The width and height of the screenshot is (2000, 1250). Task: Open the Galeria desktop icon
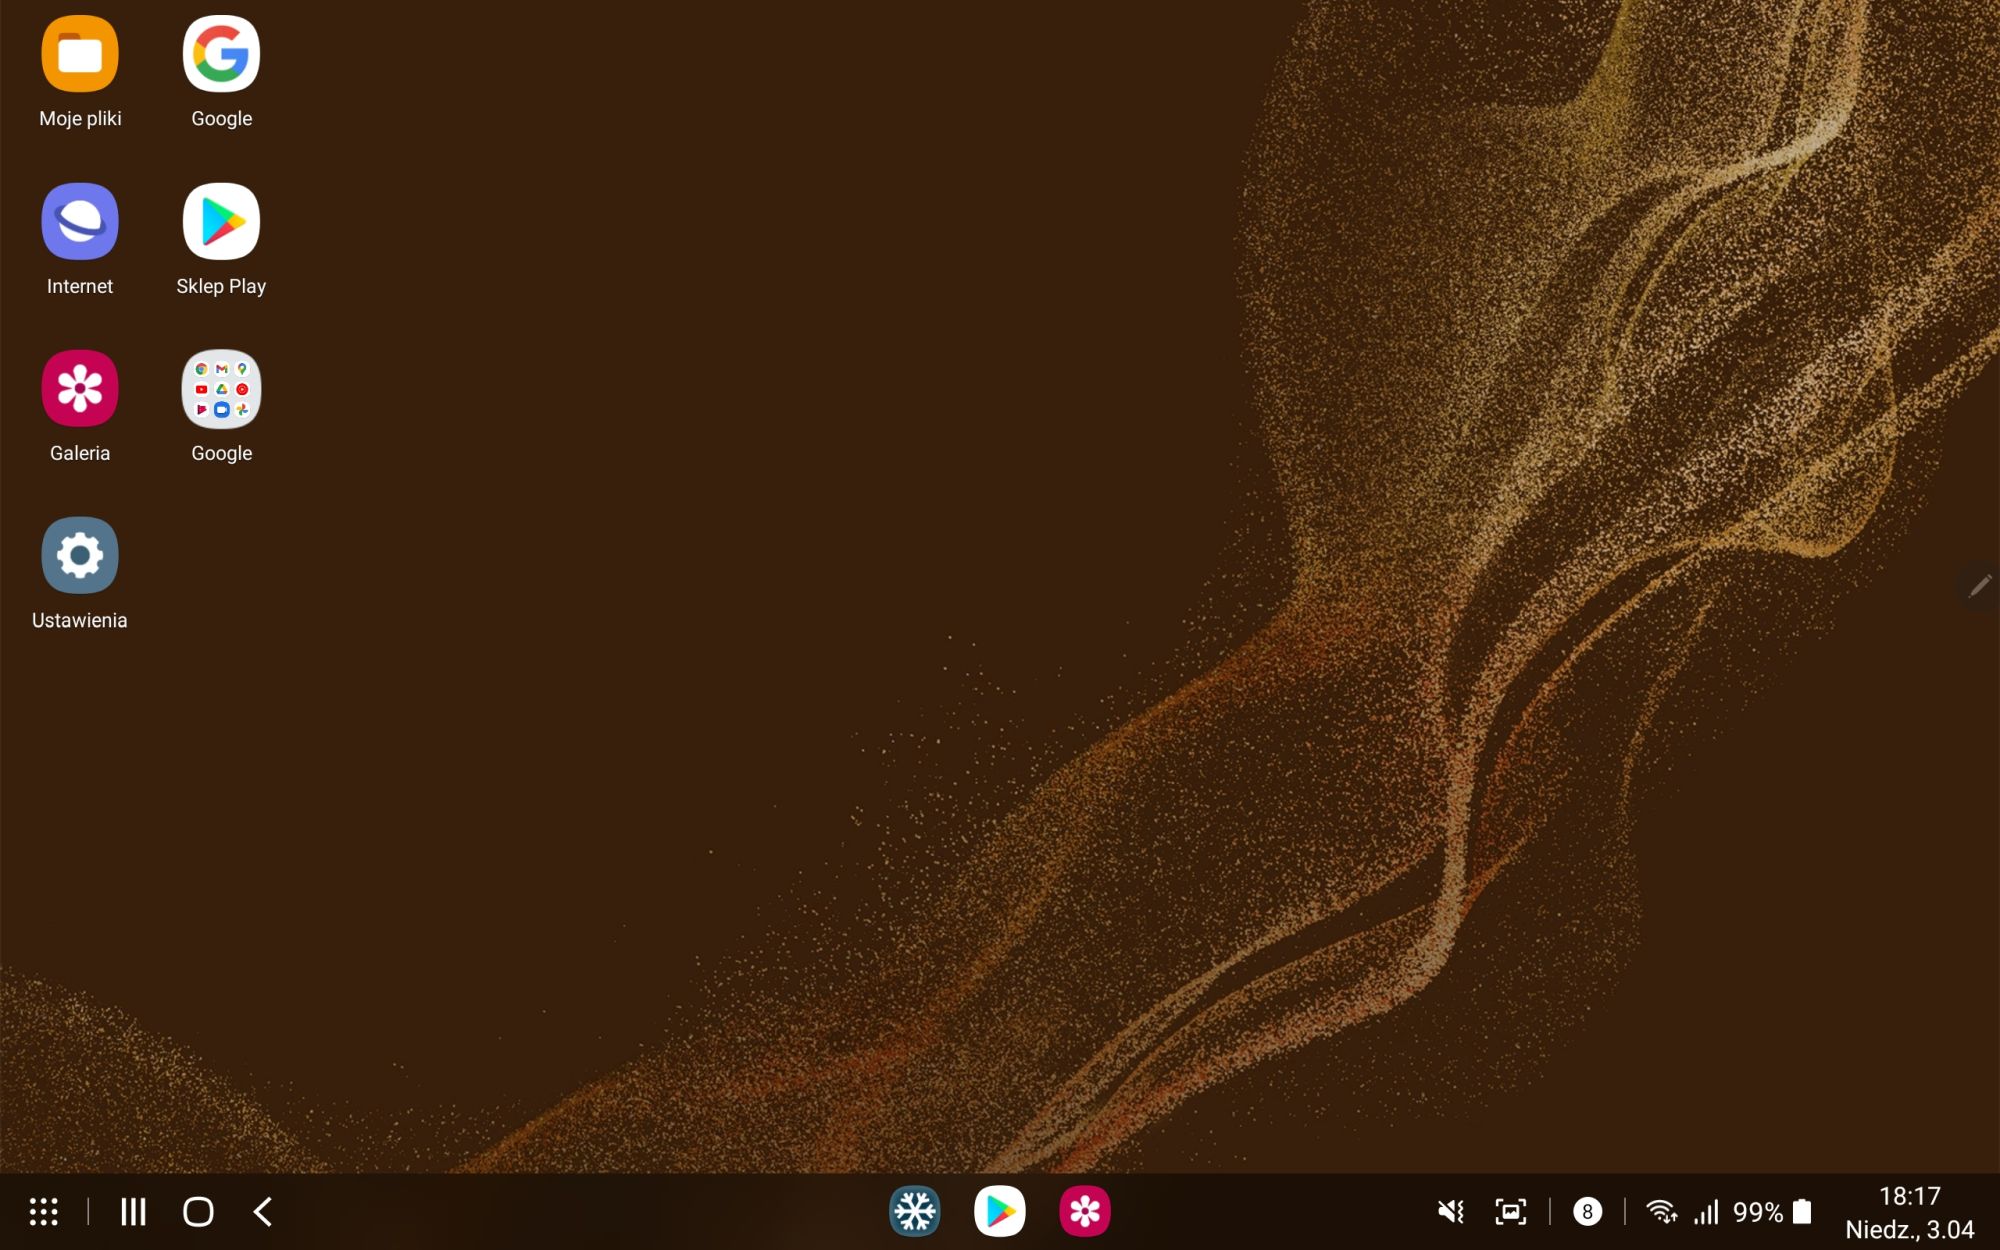point(80,388)
